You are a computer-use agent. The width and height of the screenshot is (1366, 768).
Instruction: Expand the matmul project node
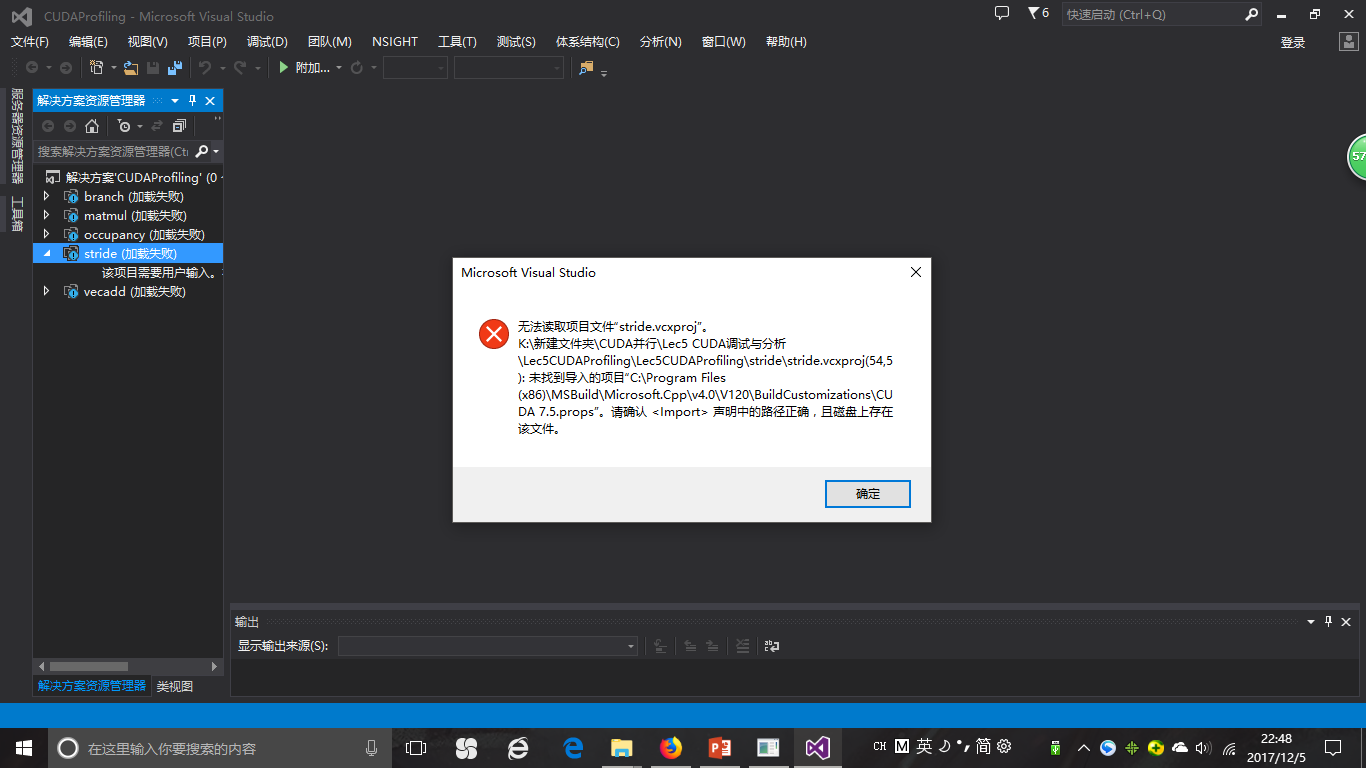click(46, 215)
